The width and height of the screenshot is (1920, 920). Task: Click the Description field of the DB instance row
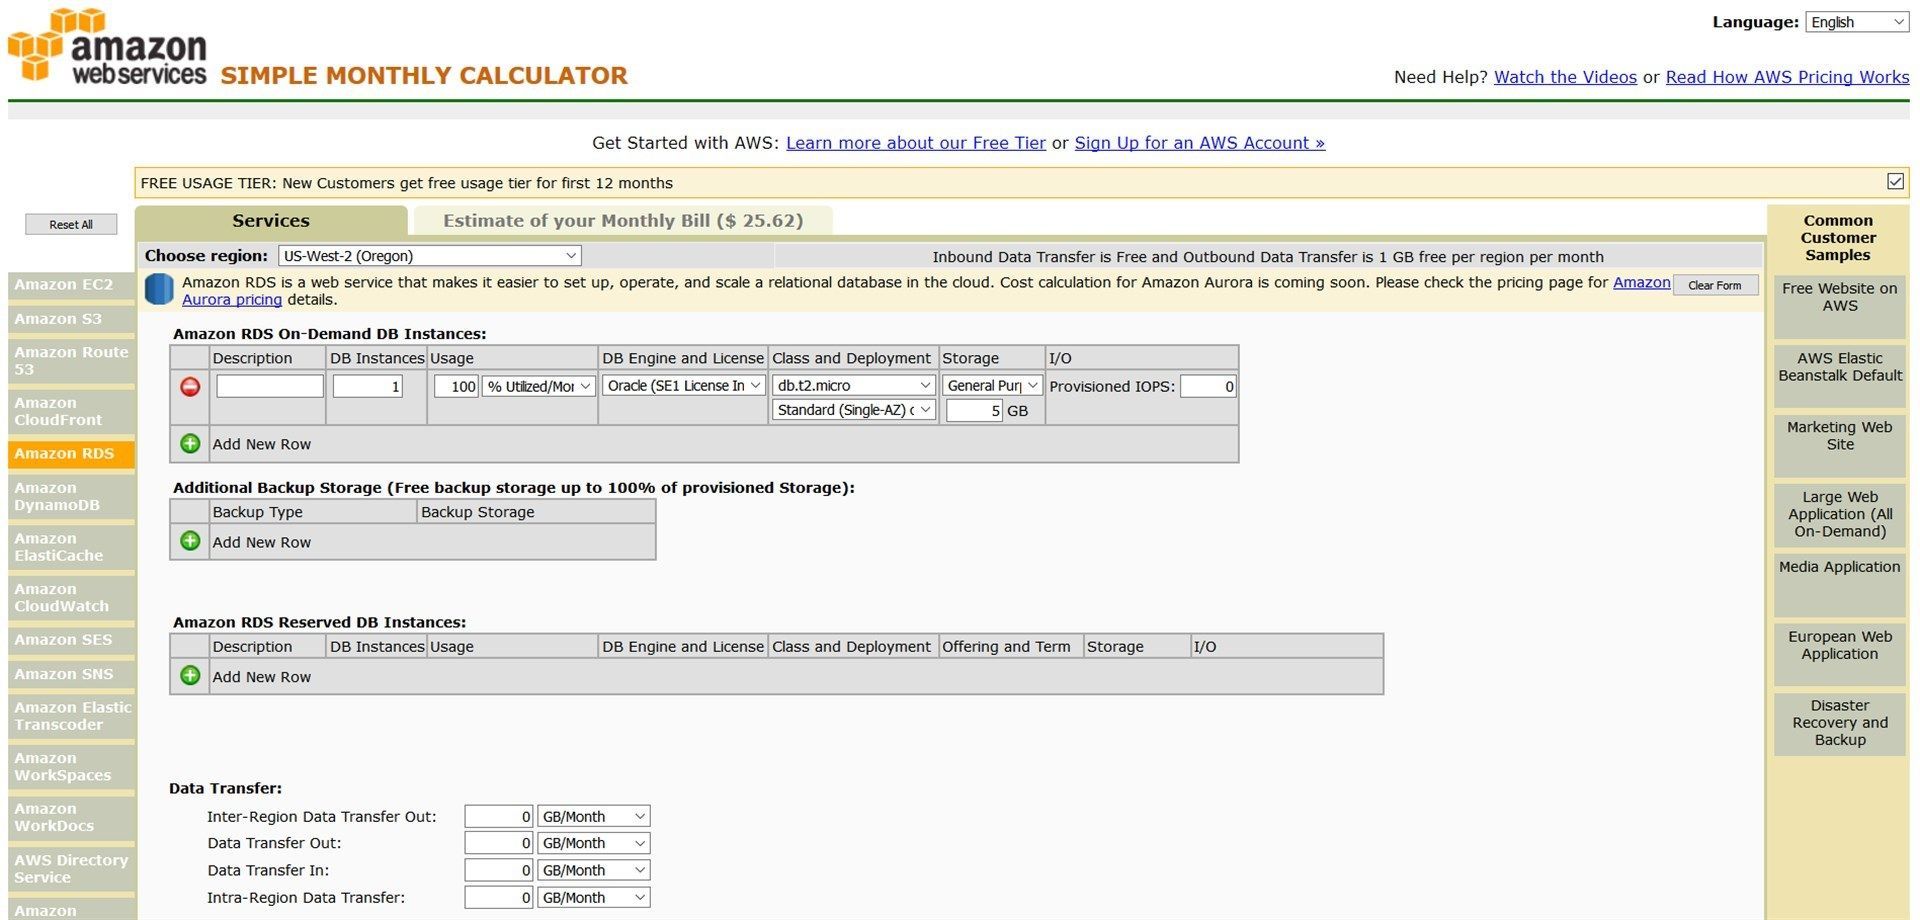[x=270, y=386]
